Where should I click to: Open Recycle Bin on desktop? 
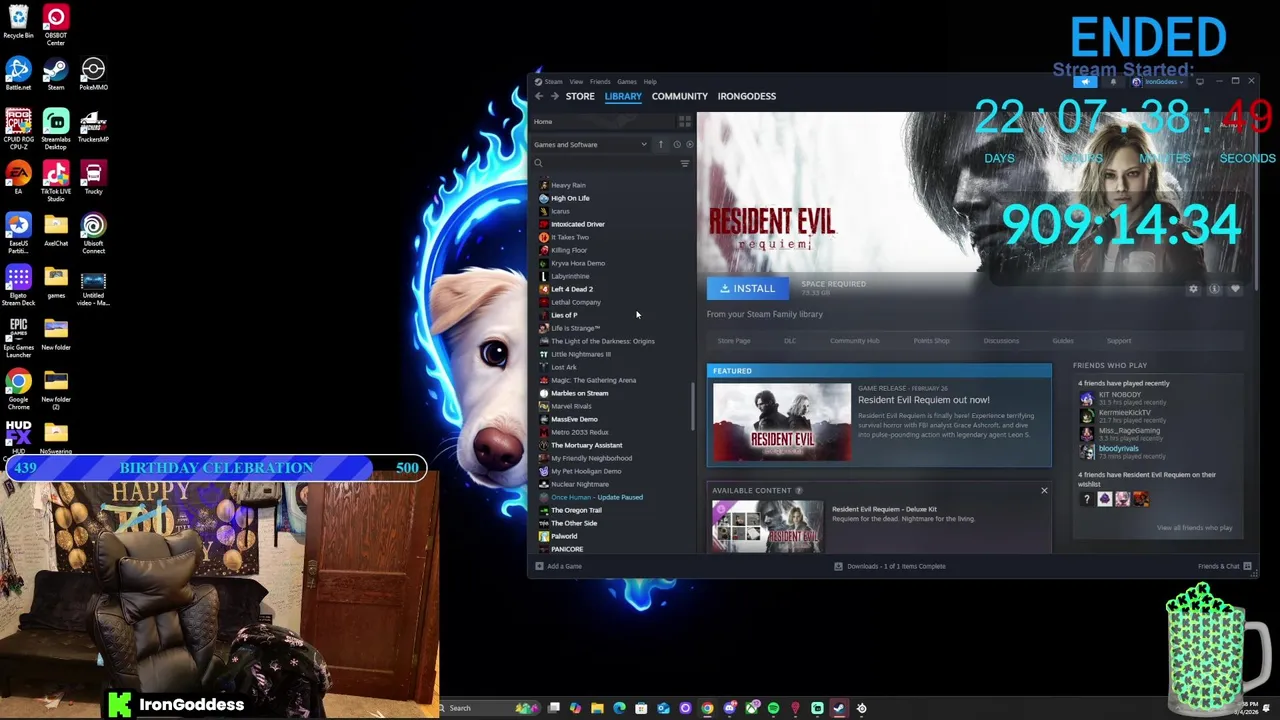point(18,22)
